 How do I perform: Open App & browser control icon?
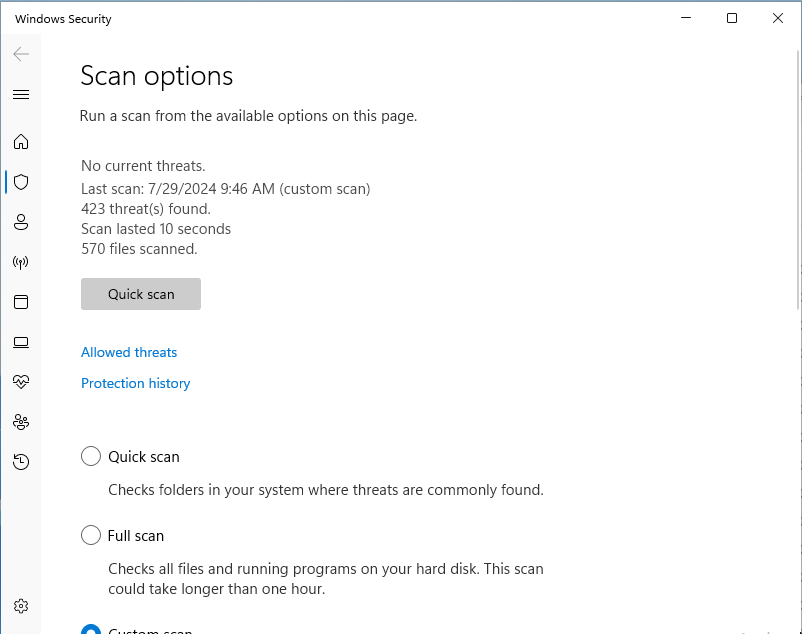pos(21,302)
